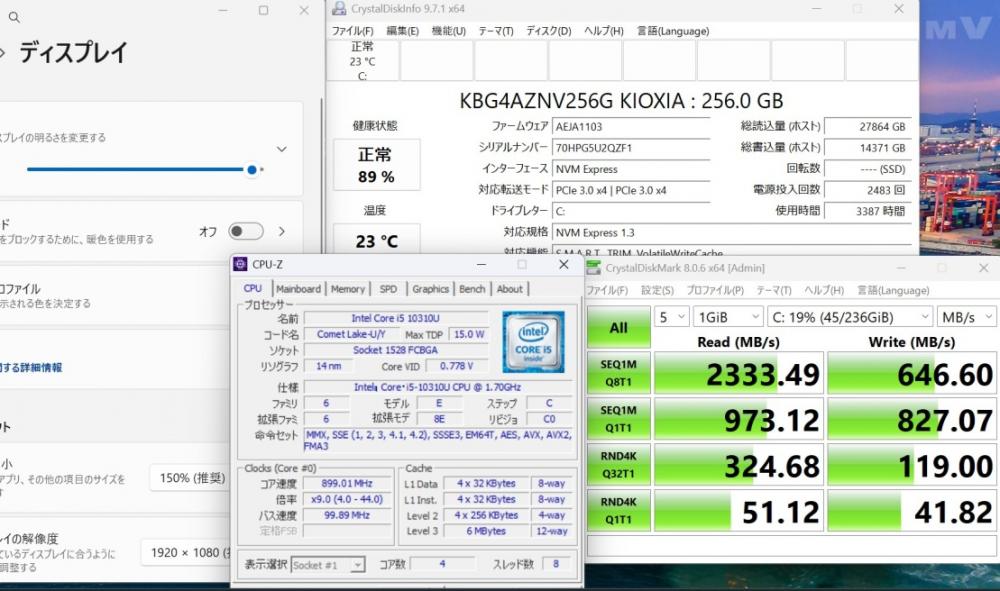The width and height of the screenshot is (1000, 591).
Task: Adjust the display brightness slider
Action: tap(145, 170)
